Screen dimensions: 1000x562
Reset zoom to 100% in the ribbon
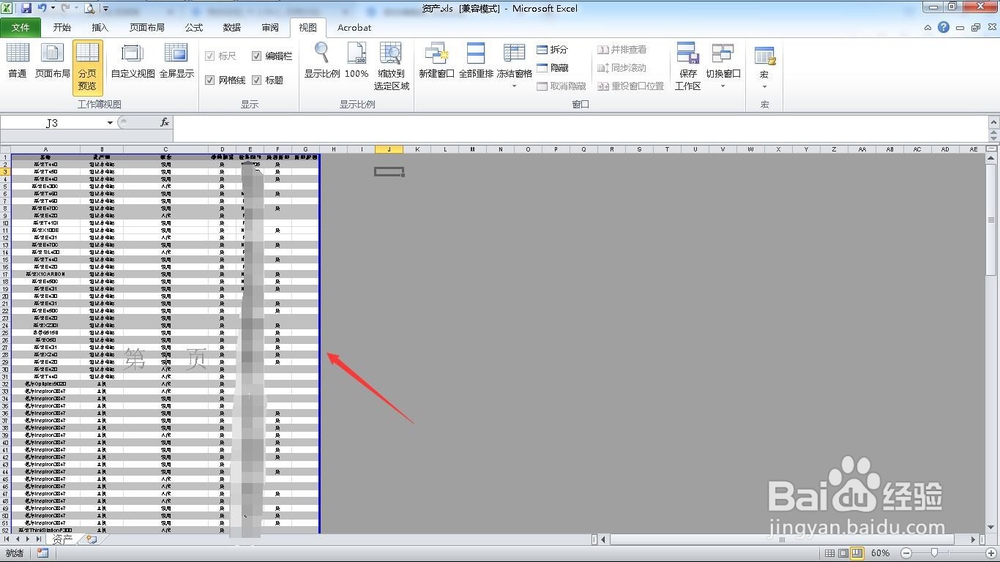pos(357,61)
